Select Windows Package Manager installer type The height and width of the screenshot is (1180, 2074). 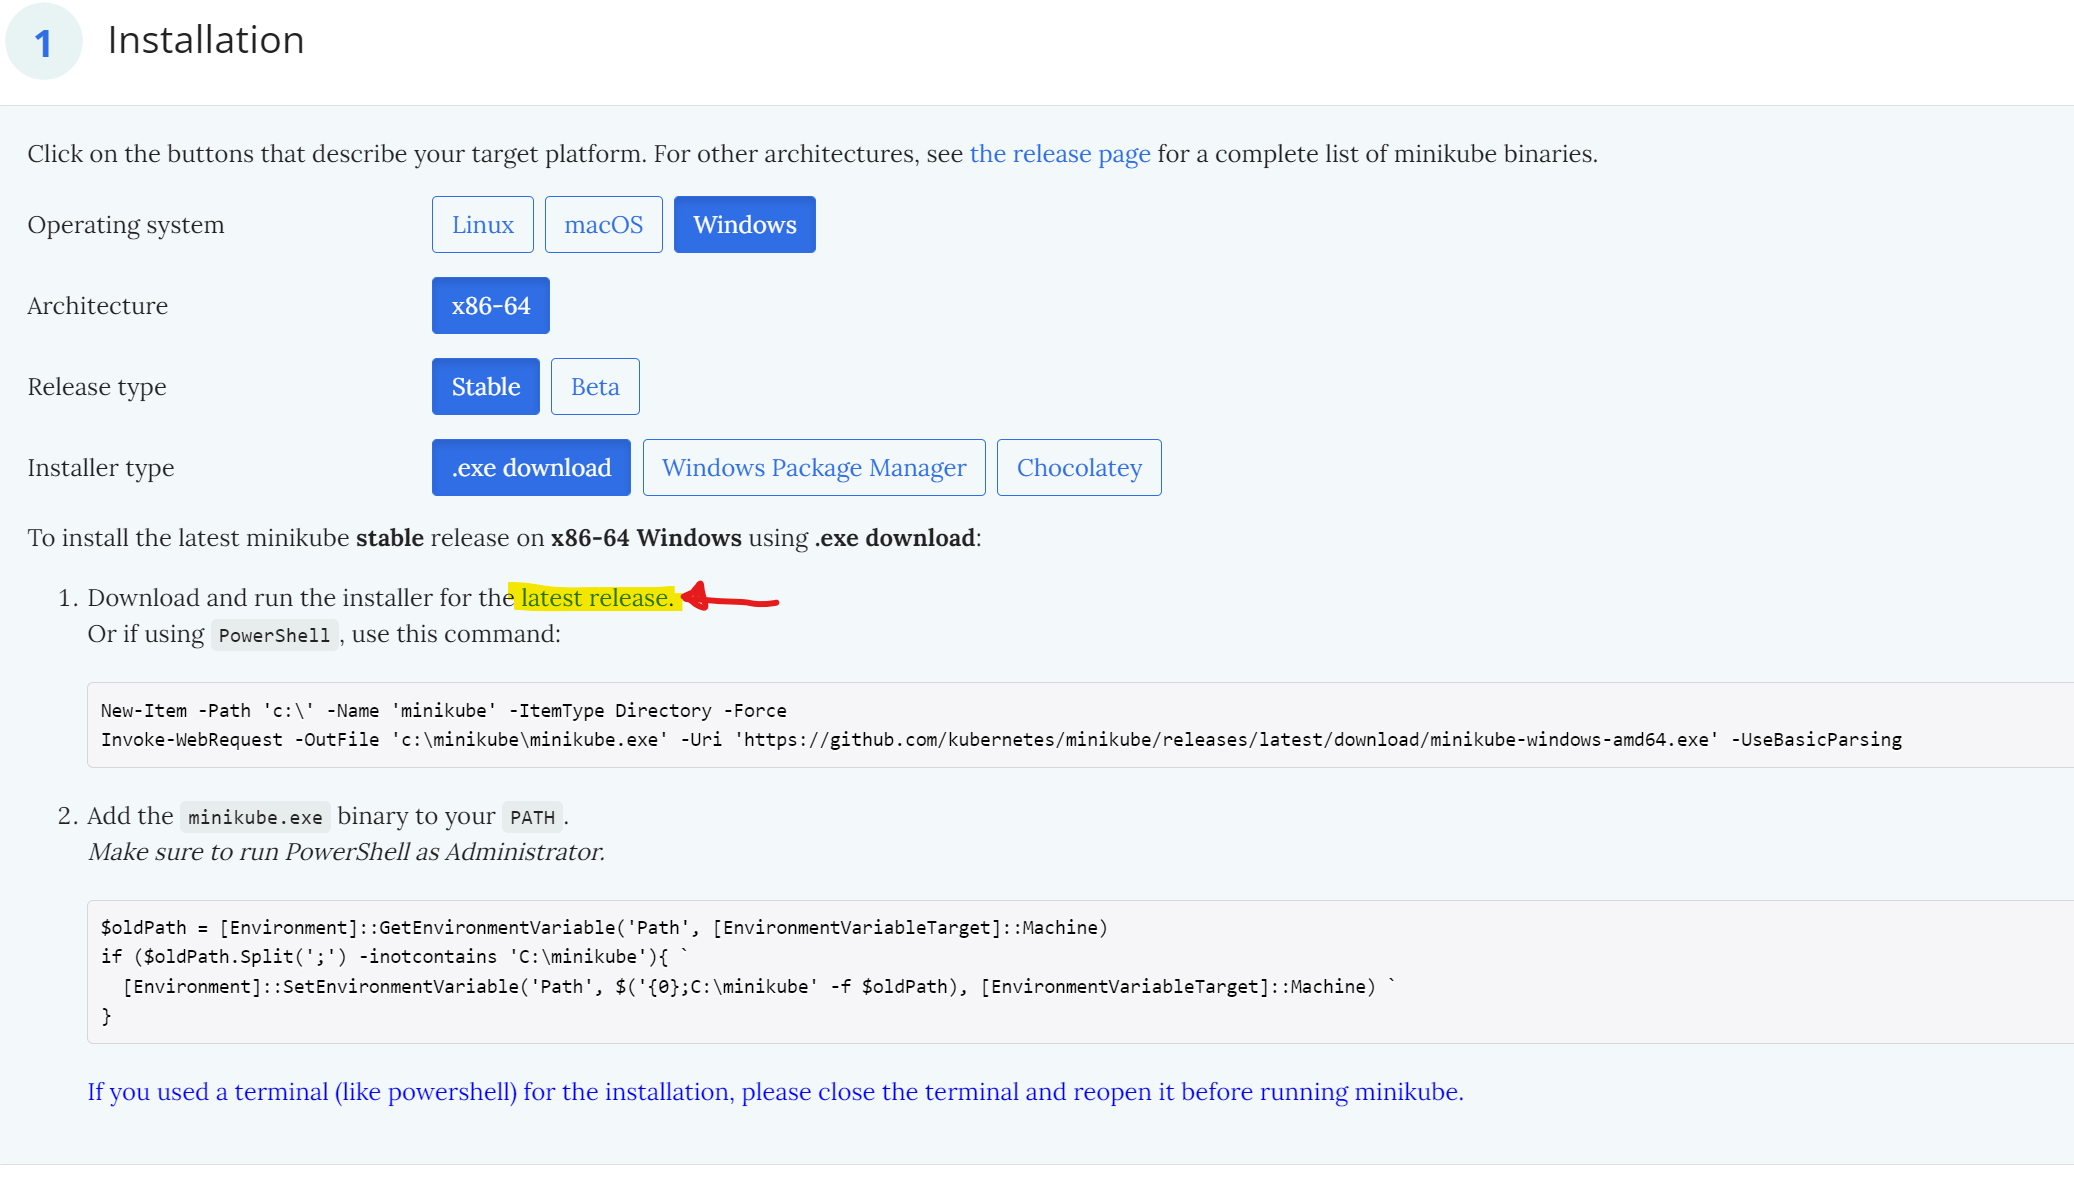tap(813, 468)
